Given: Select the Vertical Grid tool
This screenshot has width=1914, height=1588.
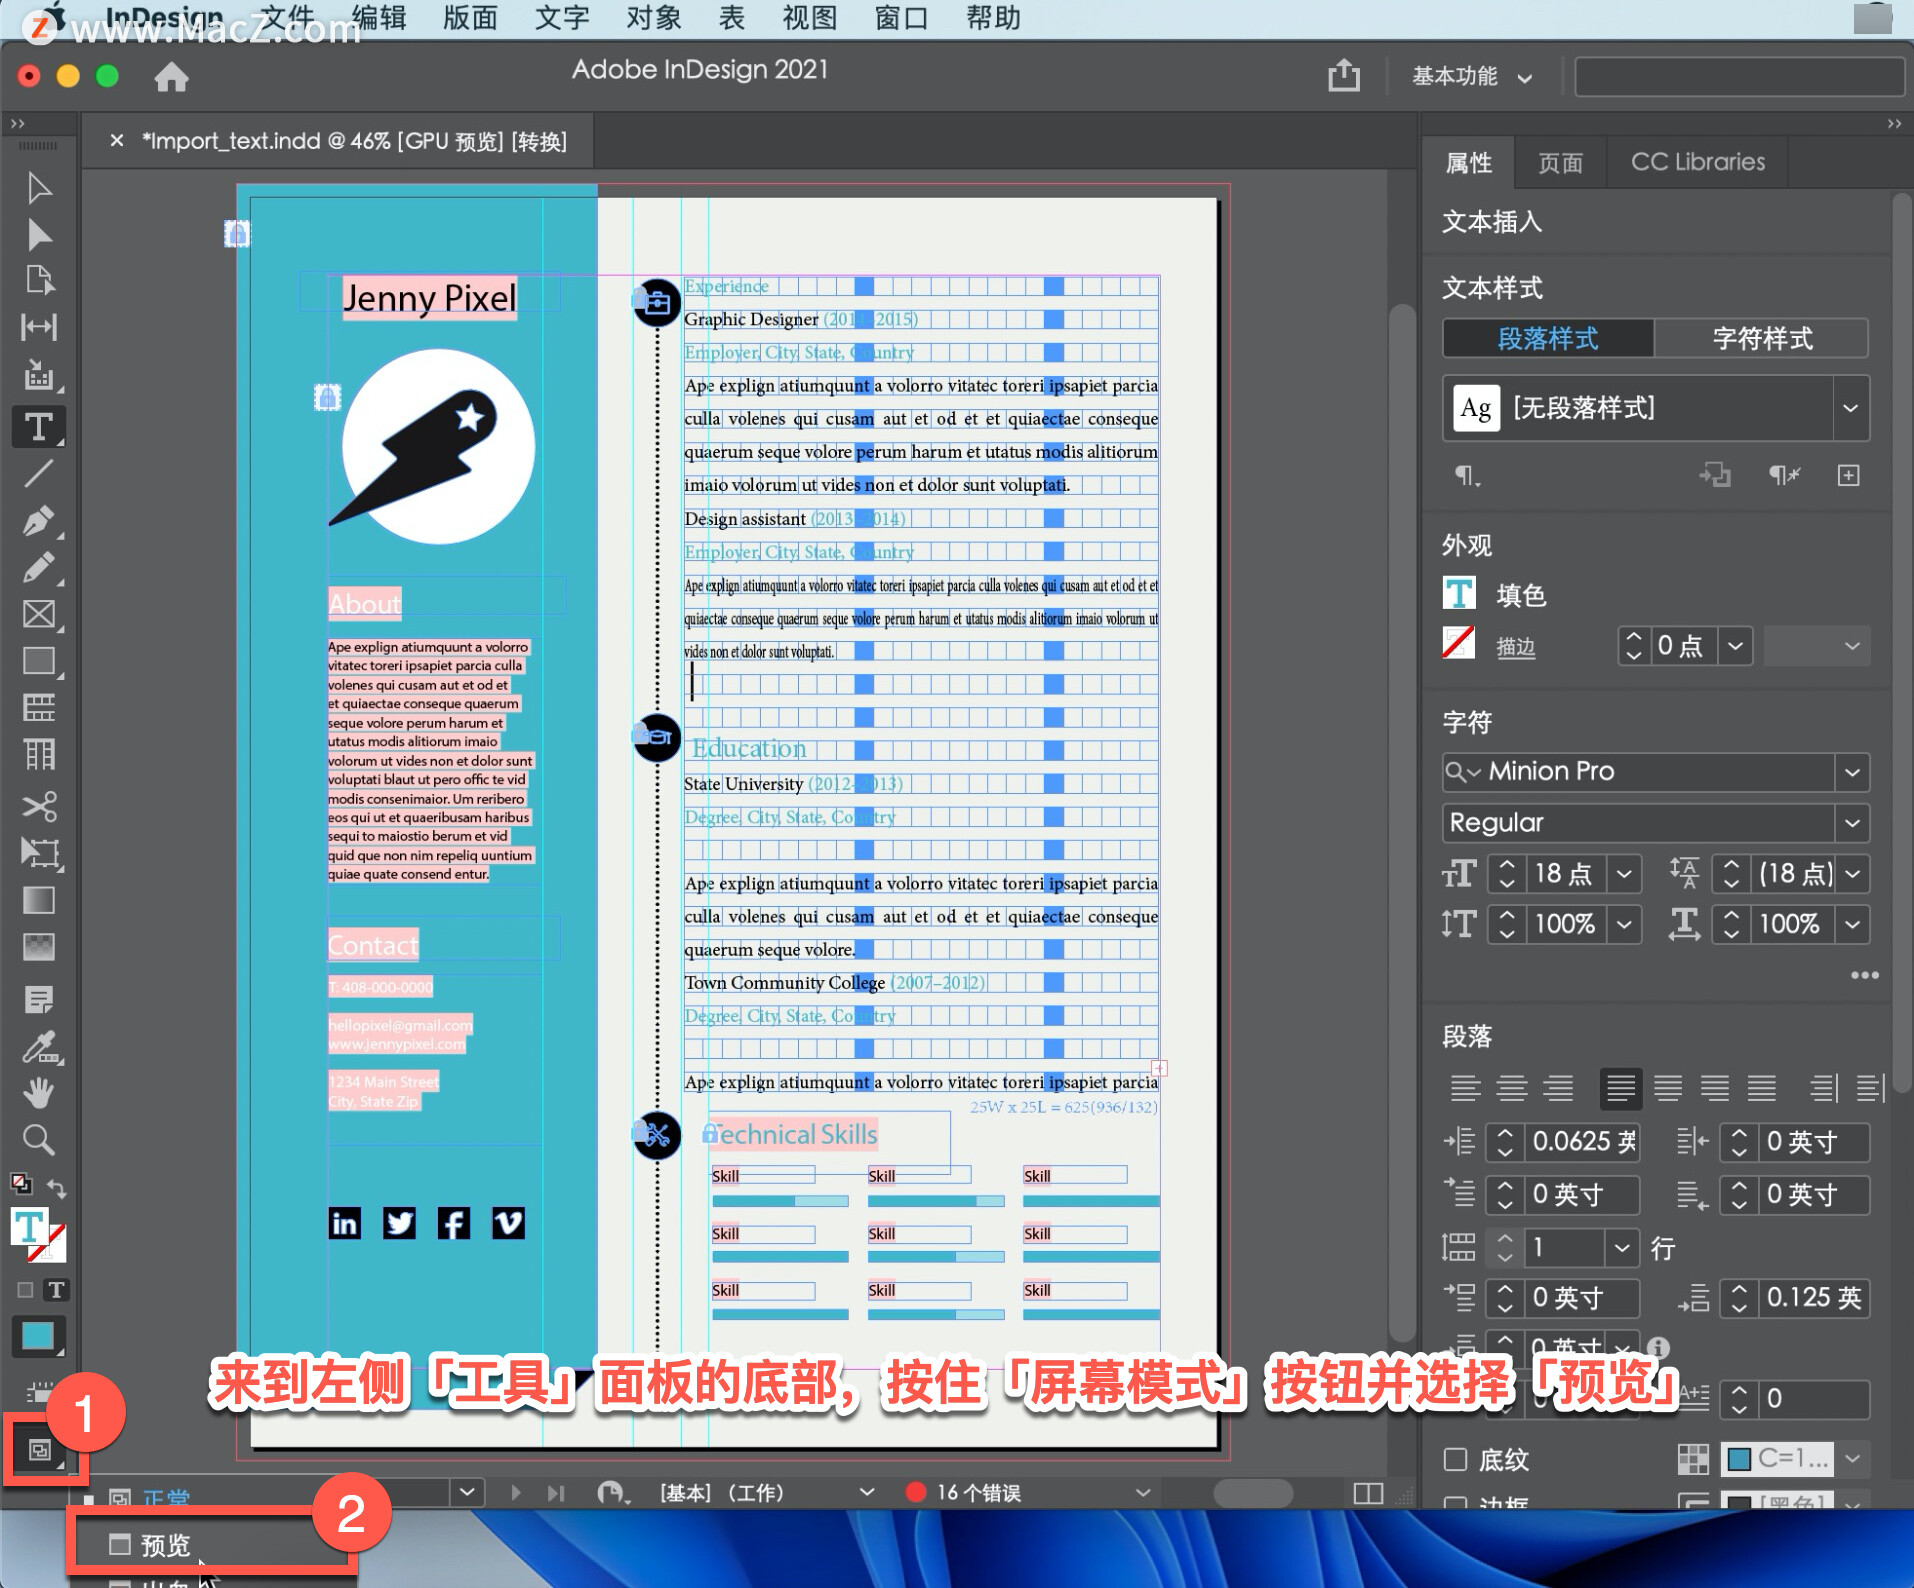Looking at the screenshot, I should (x=39, y=754).
